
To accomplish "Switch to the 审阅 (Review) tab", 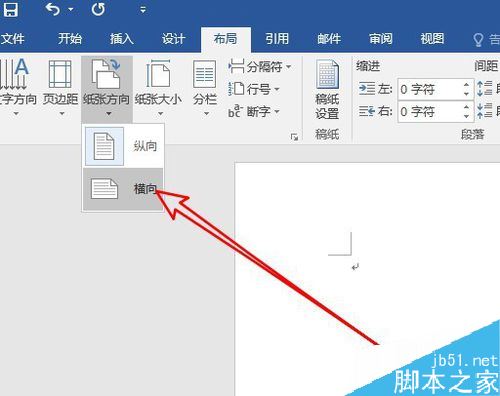I will (381, 39).
